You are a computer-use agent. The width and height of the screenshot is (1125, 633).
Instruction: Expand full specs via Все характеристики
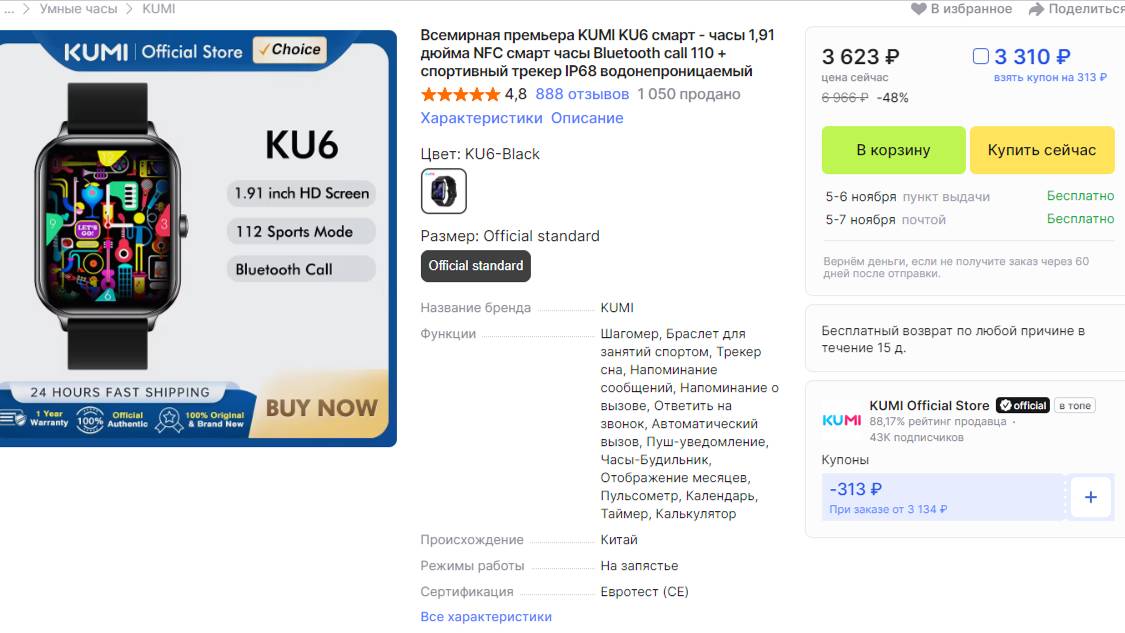(486, 617)
